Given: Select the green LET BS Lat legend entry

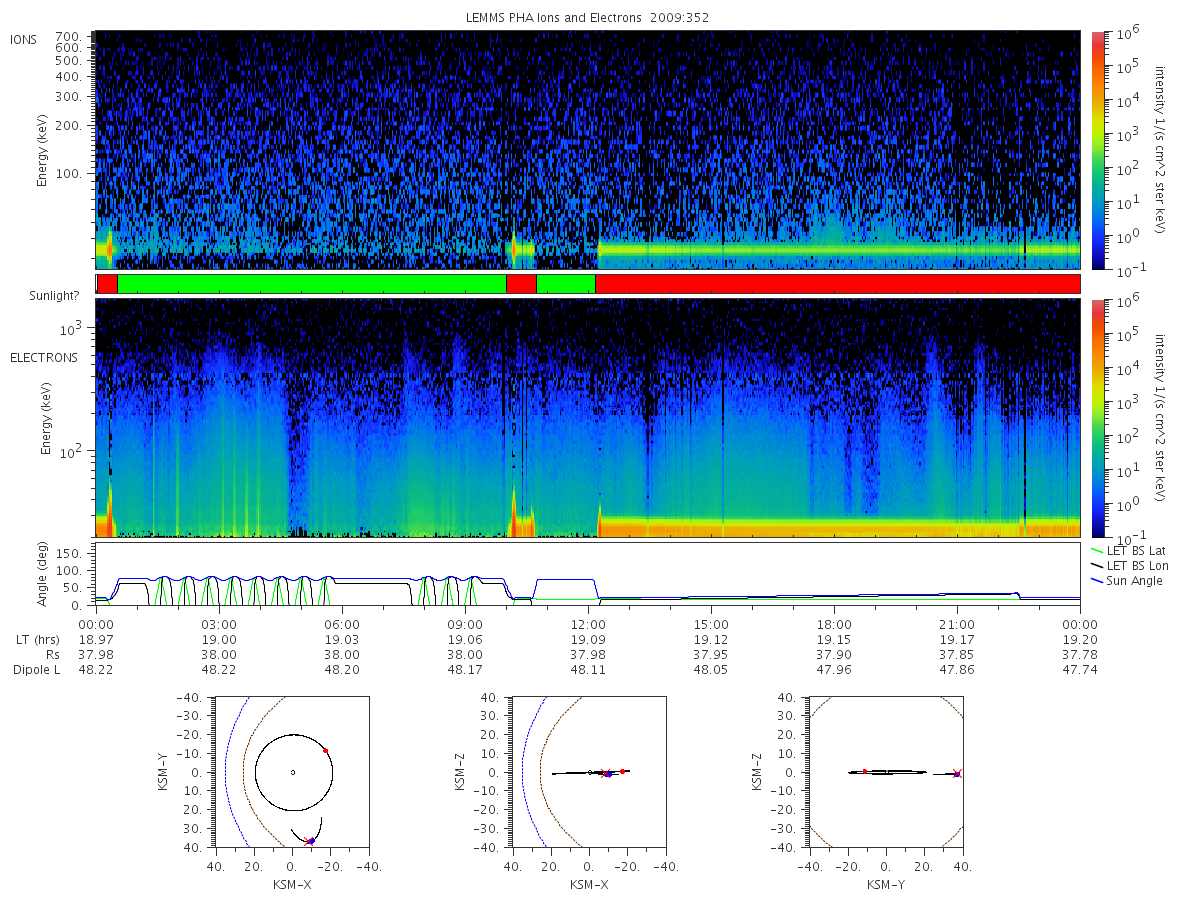Looking at the screenshot, I should 1128,551.
